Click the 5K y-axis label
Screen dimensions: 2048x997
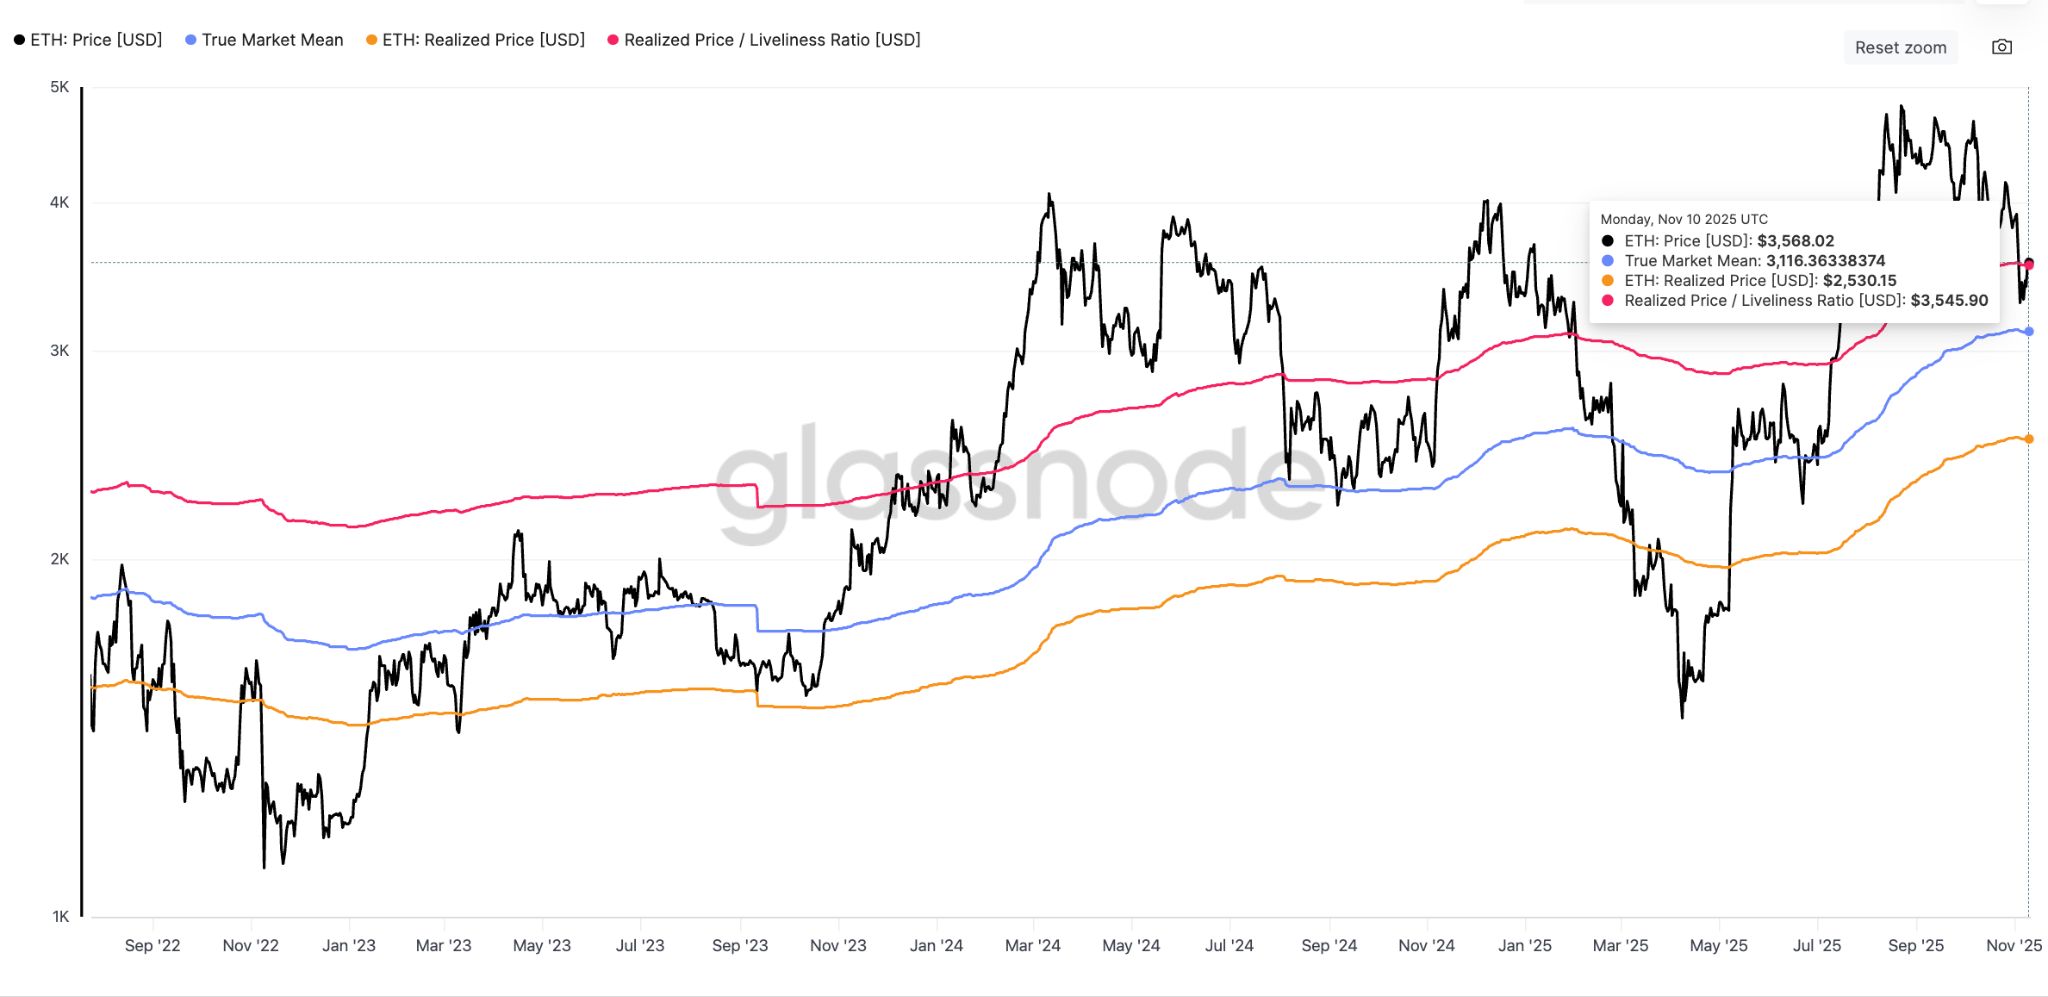61,87
